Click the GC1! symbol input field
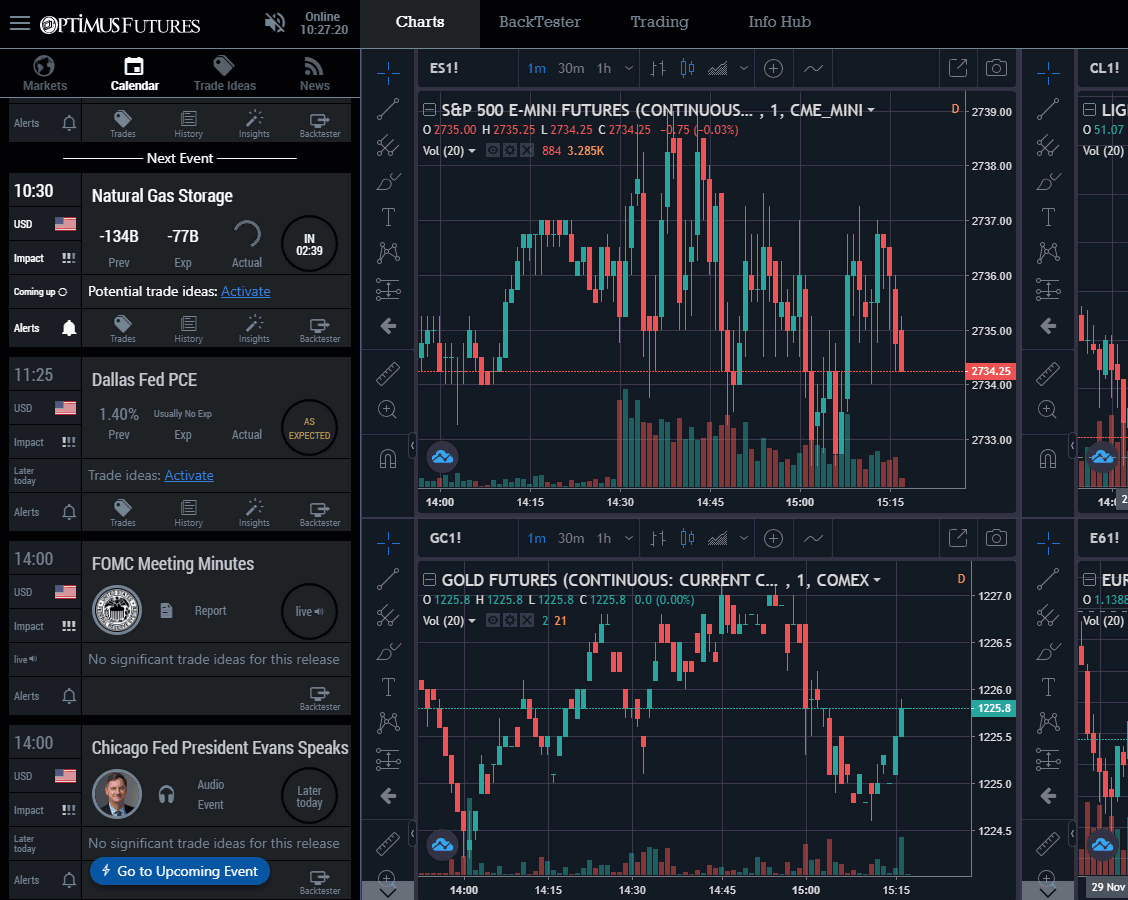Screen dimensions: 1128x900 468,538
